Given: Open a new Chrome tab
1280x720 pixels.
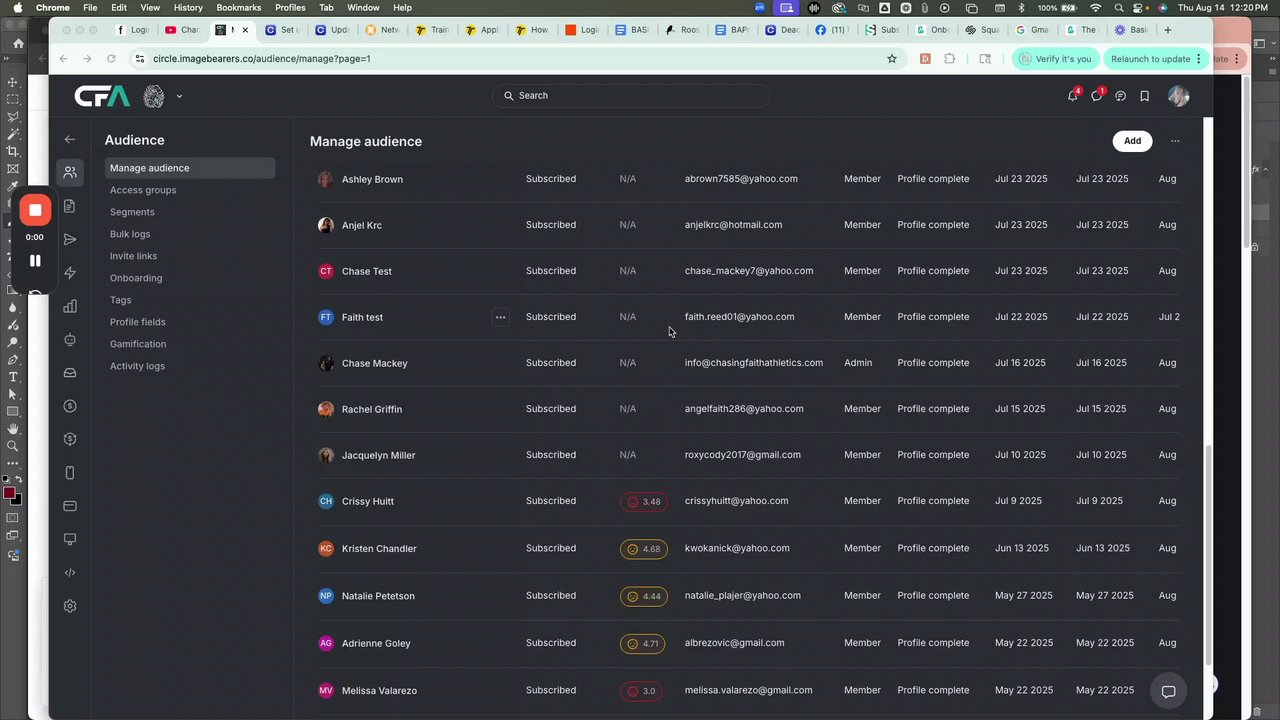Looking at the screenshot, I should (x=1167, y=30).
